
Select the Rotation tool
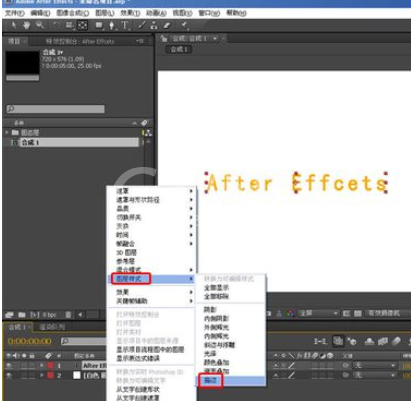56,25
